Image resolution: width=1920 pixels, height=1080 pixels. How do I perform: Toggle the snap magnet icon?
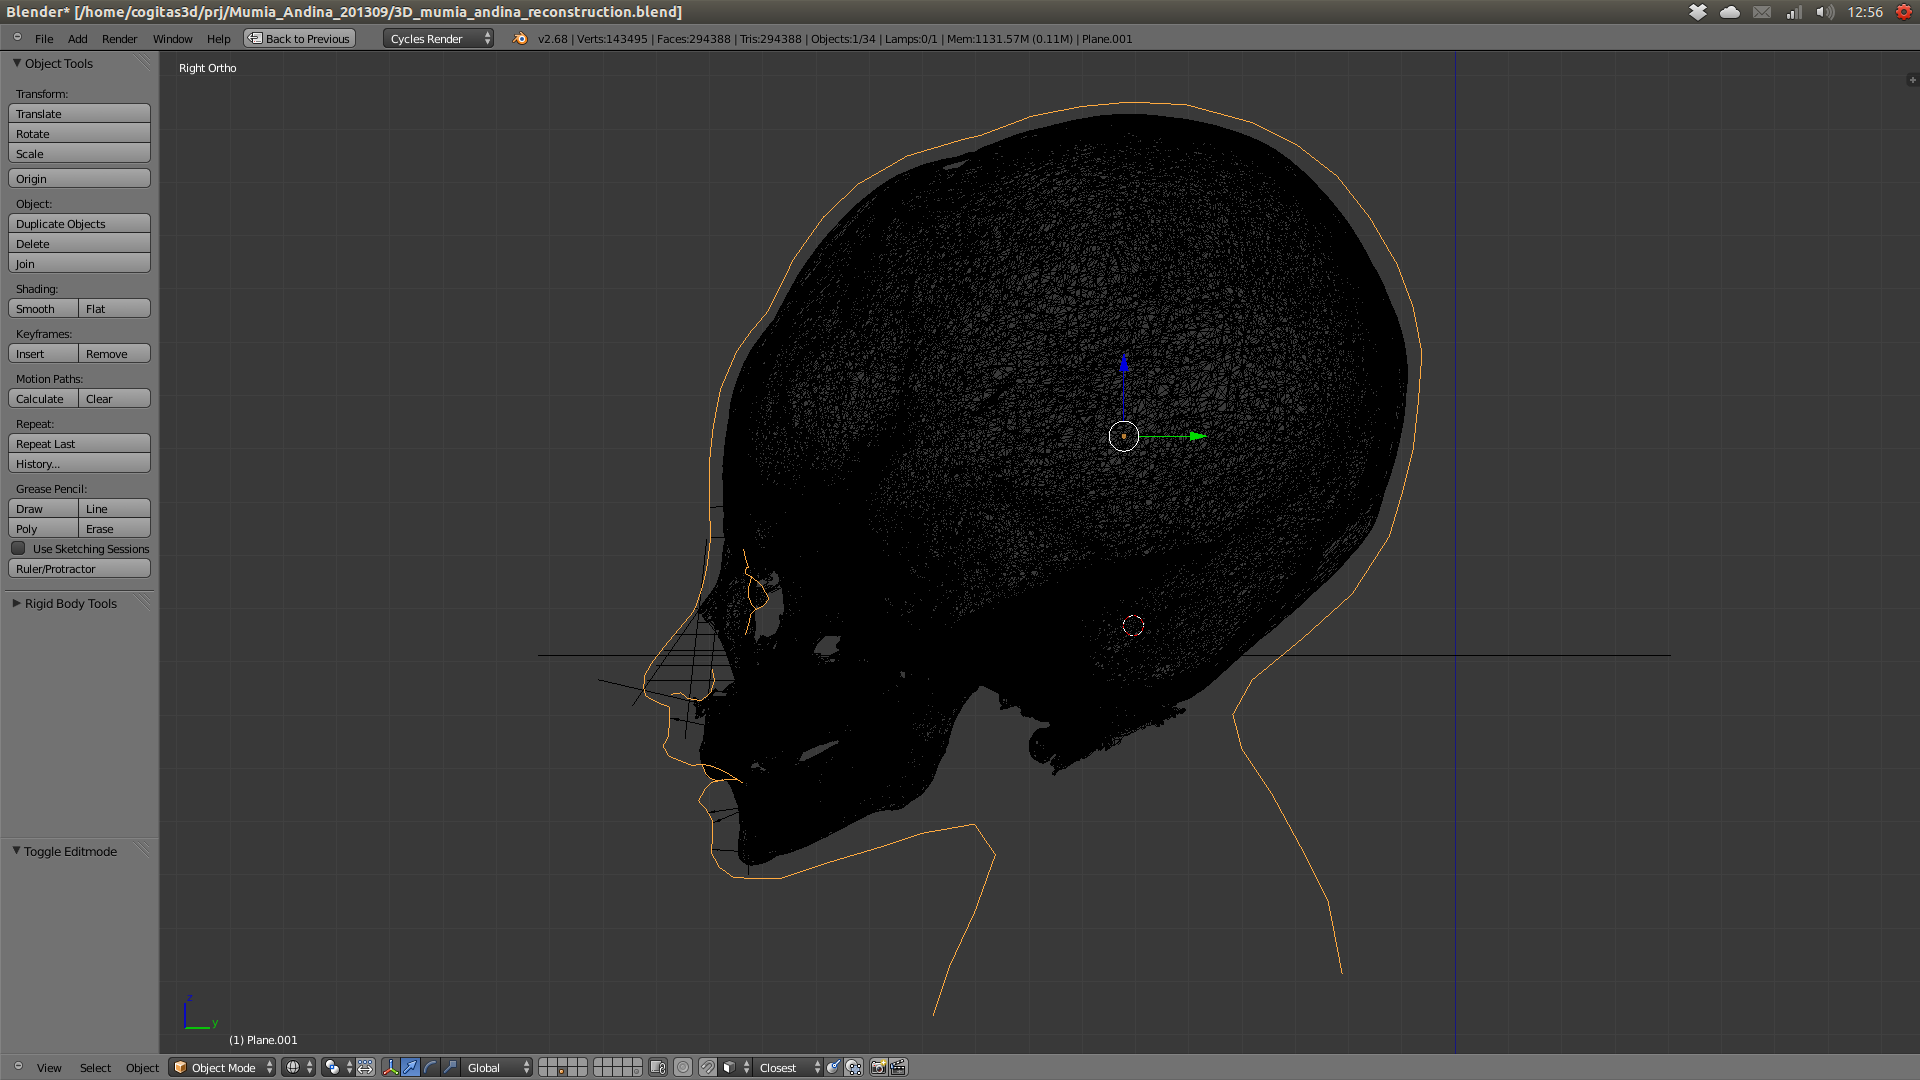coord(707,1068)
